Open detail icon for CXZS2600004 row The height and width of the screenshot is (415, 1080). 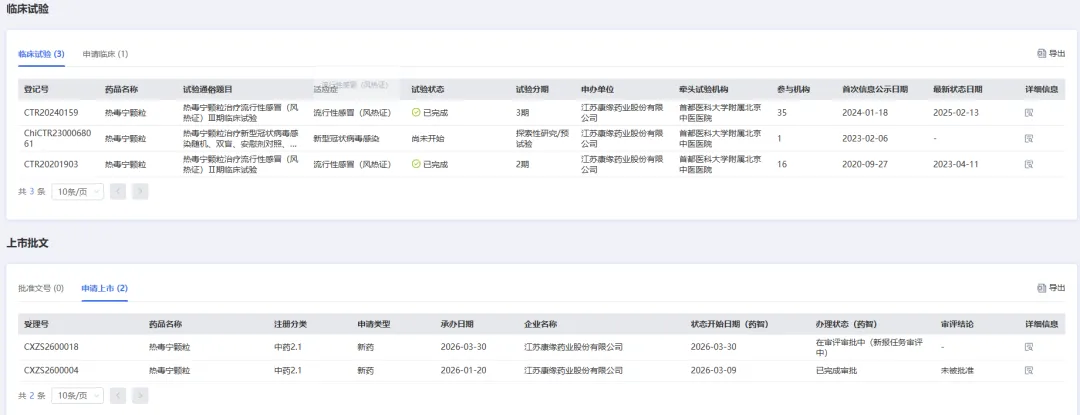(x=1029, y=370)
